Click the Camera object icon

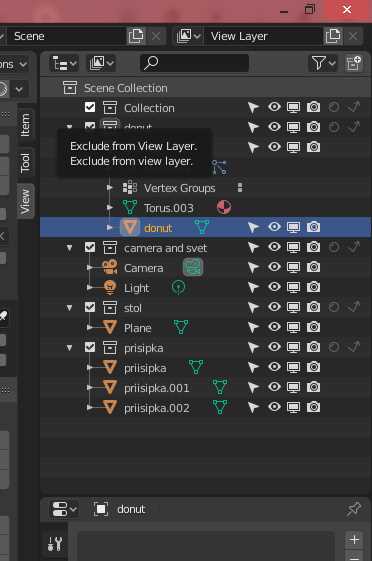coord(109,267)
